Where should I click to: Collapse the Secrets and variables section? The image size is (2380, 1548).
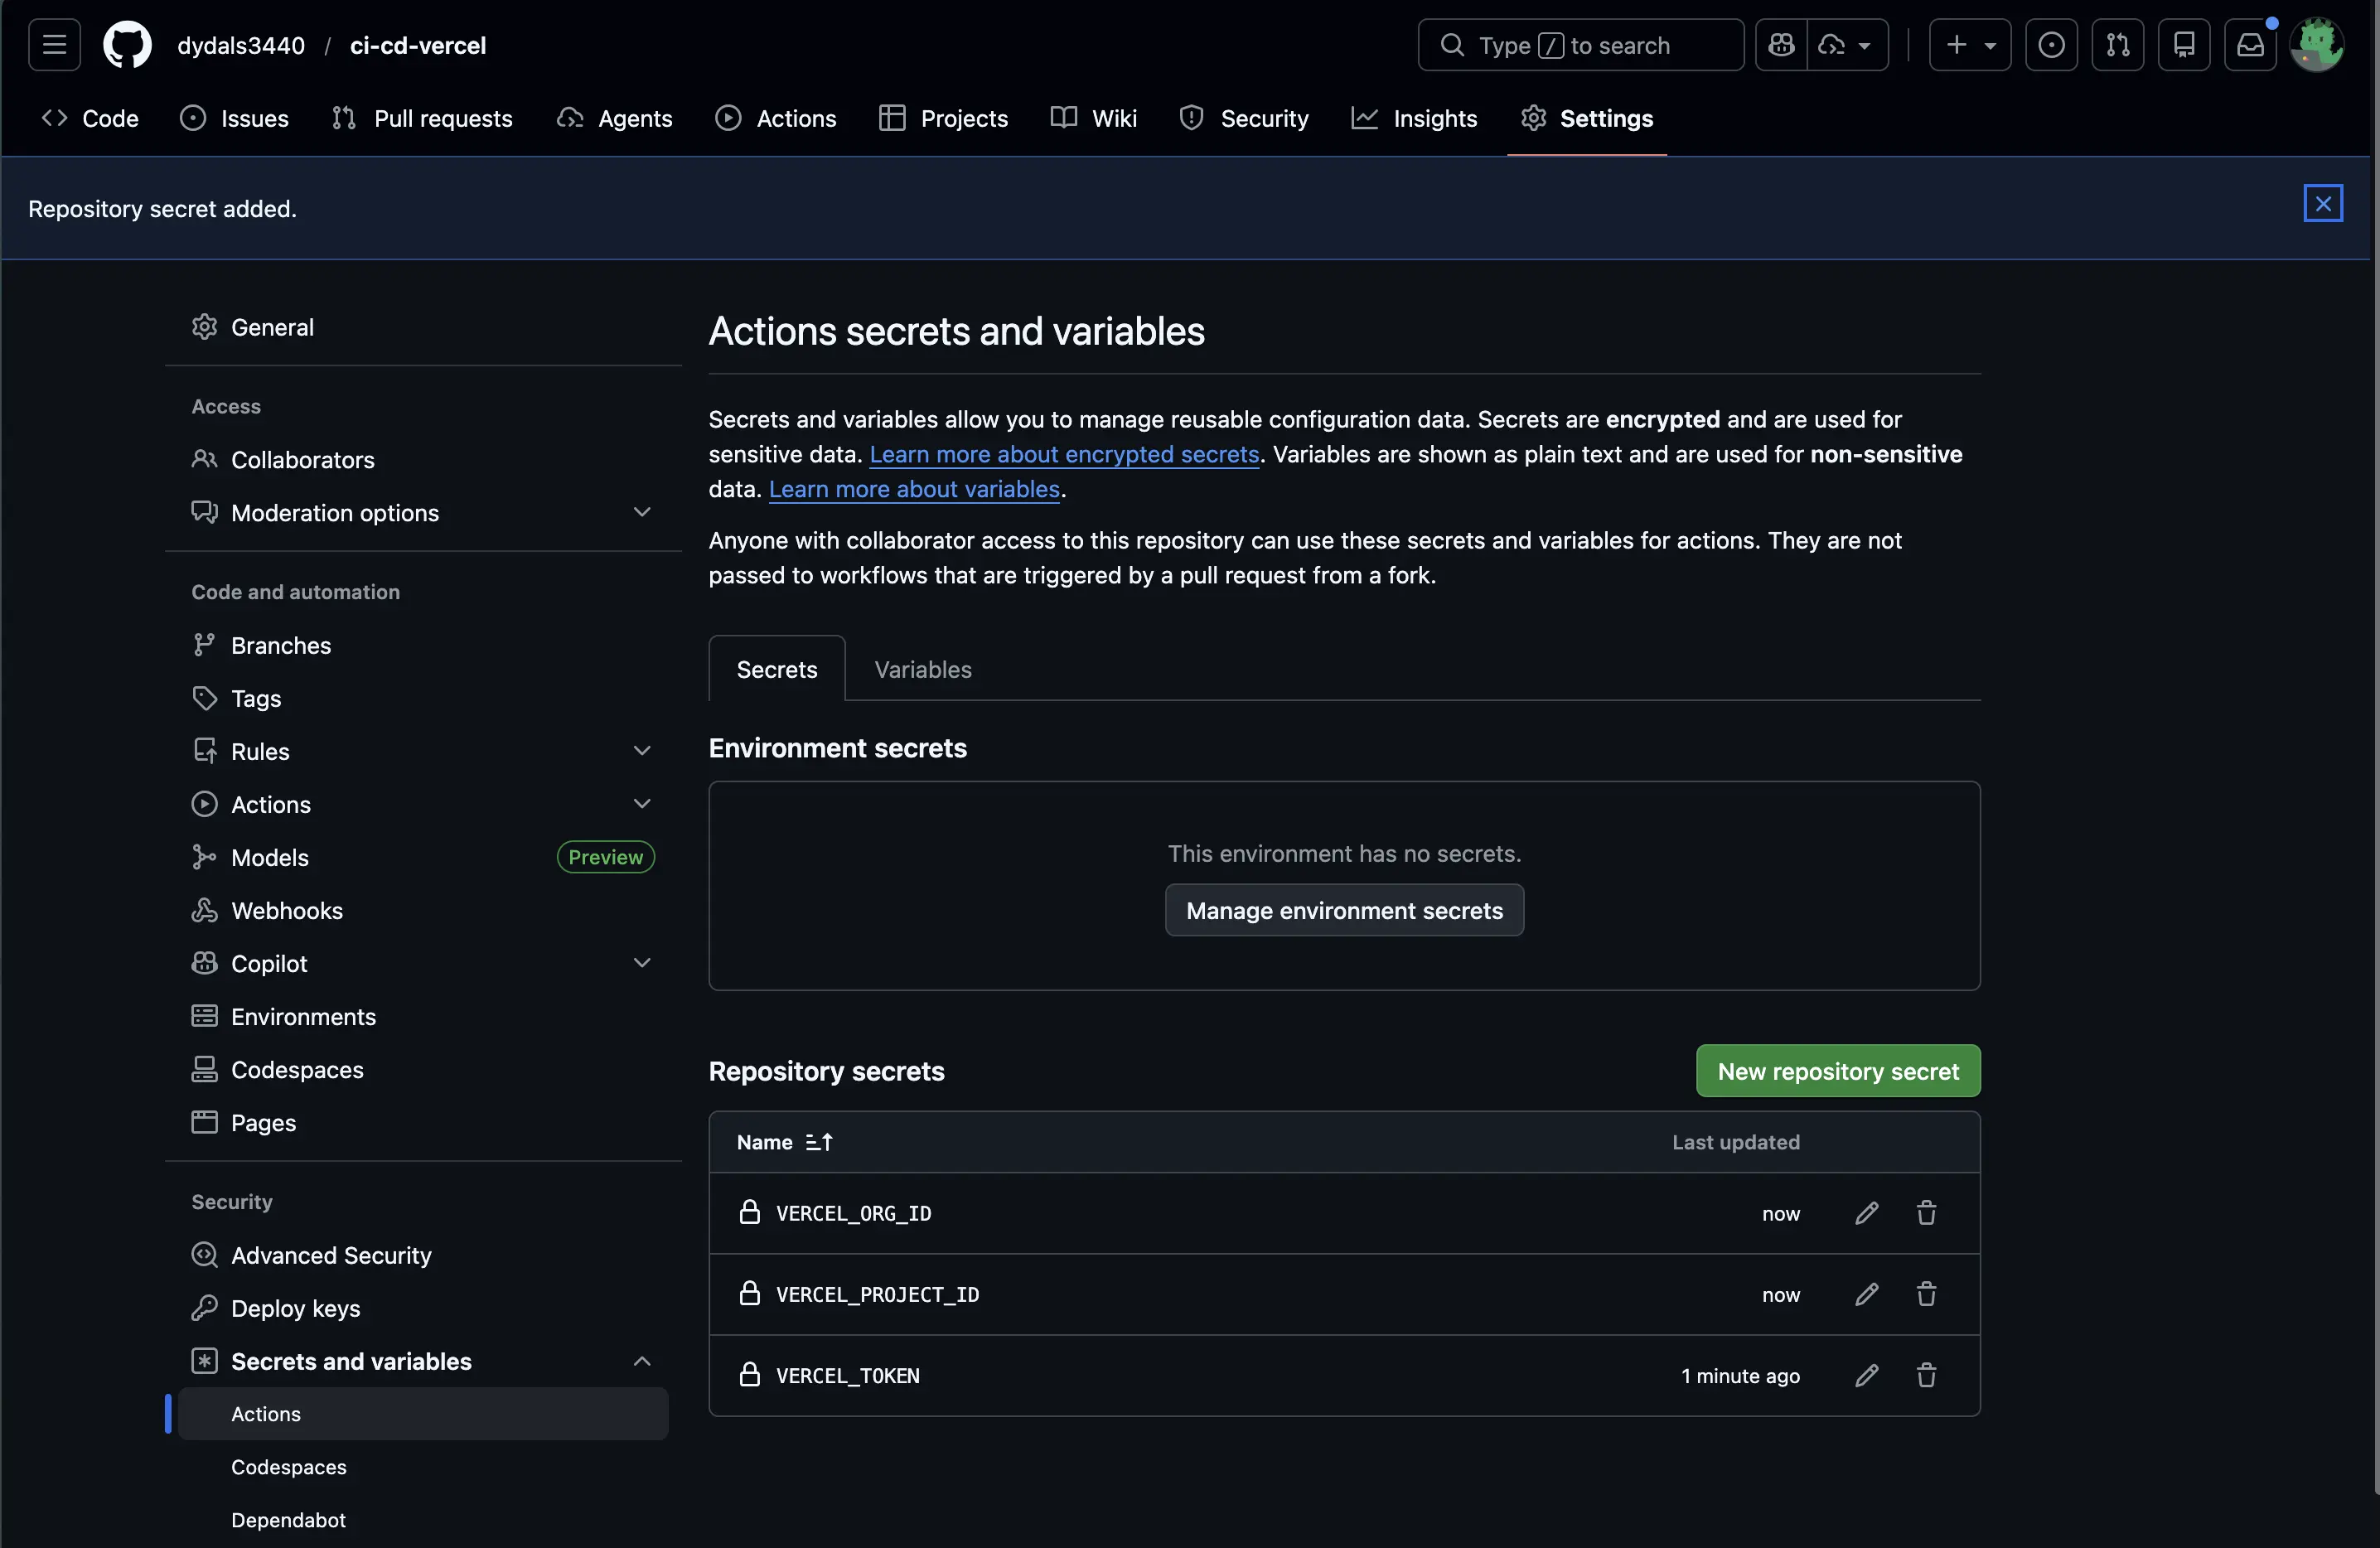tap(641, 1361)
